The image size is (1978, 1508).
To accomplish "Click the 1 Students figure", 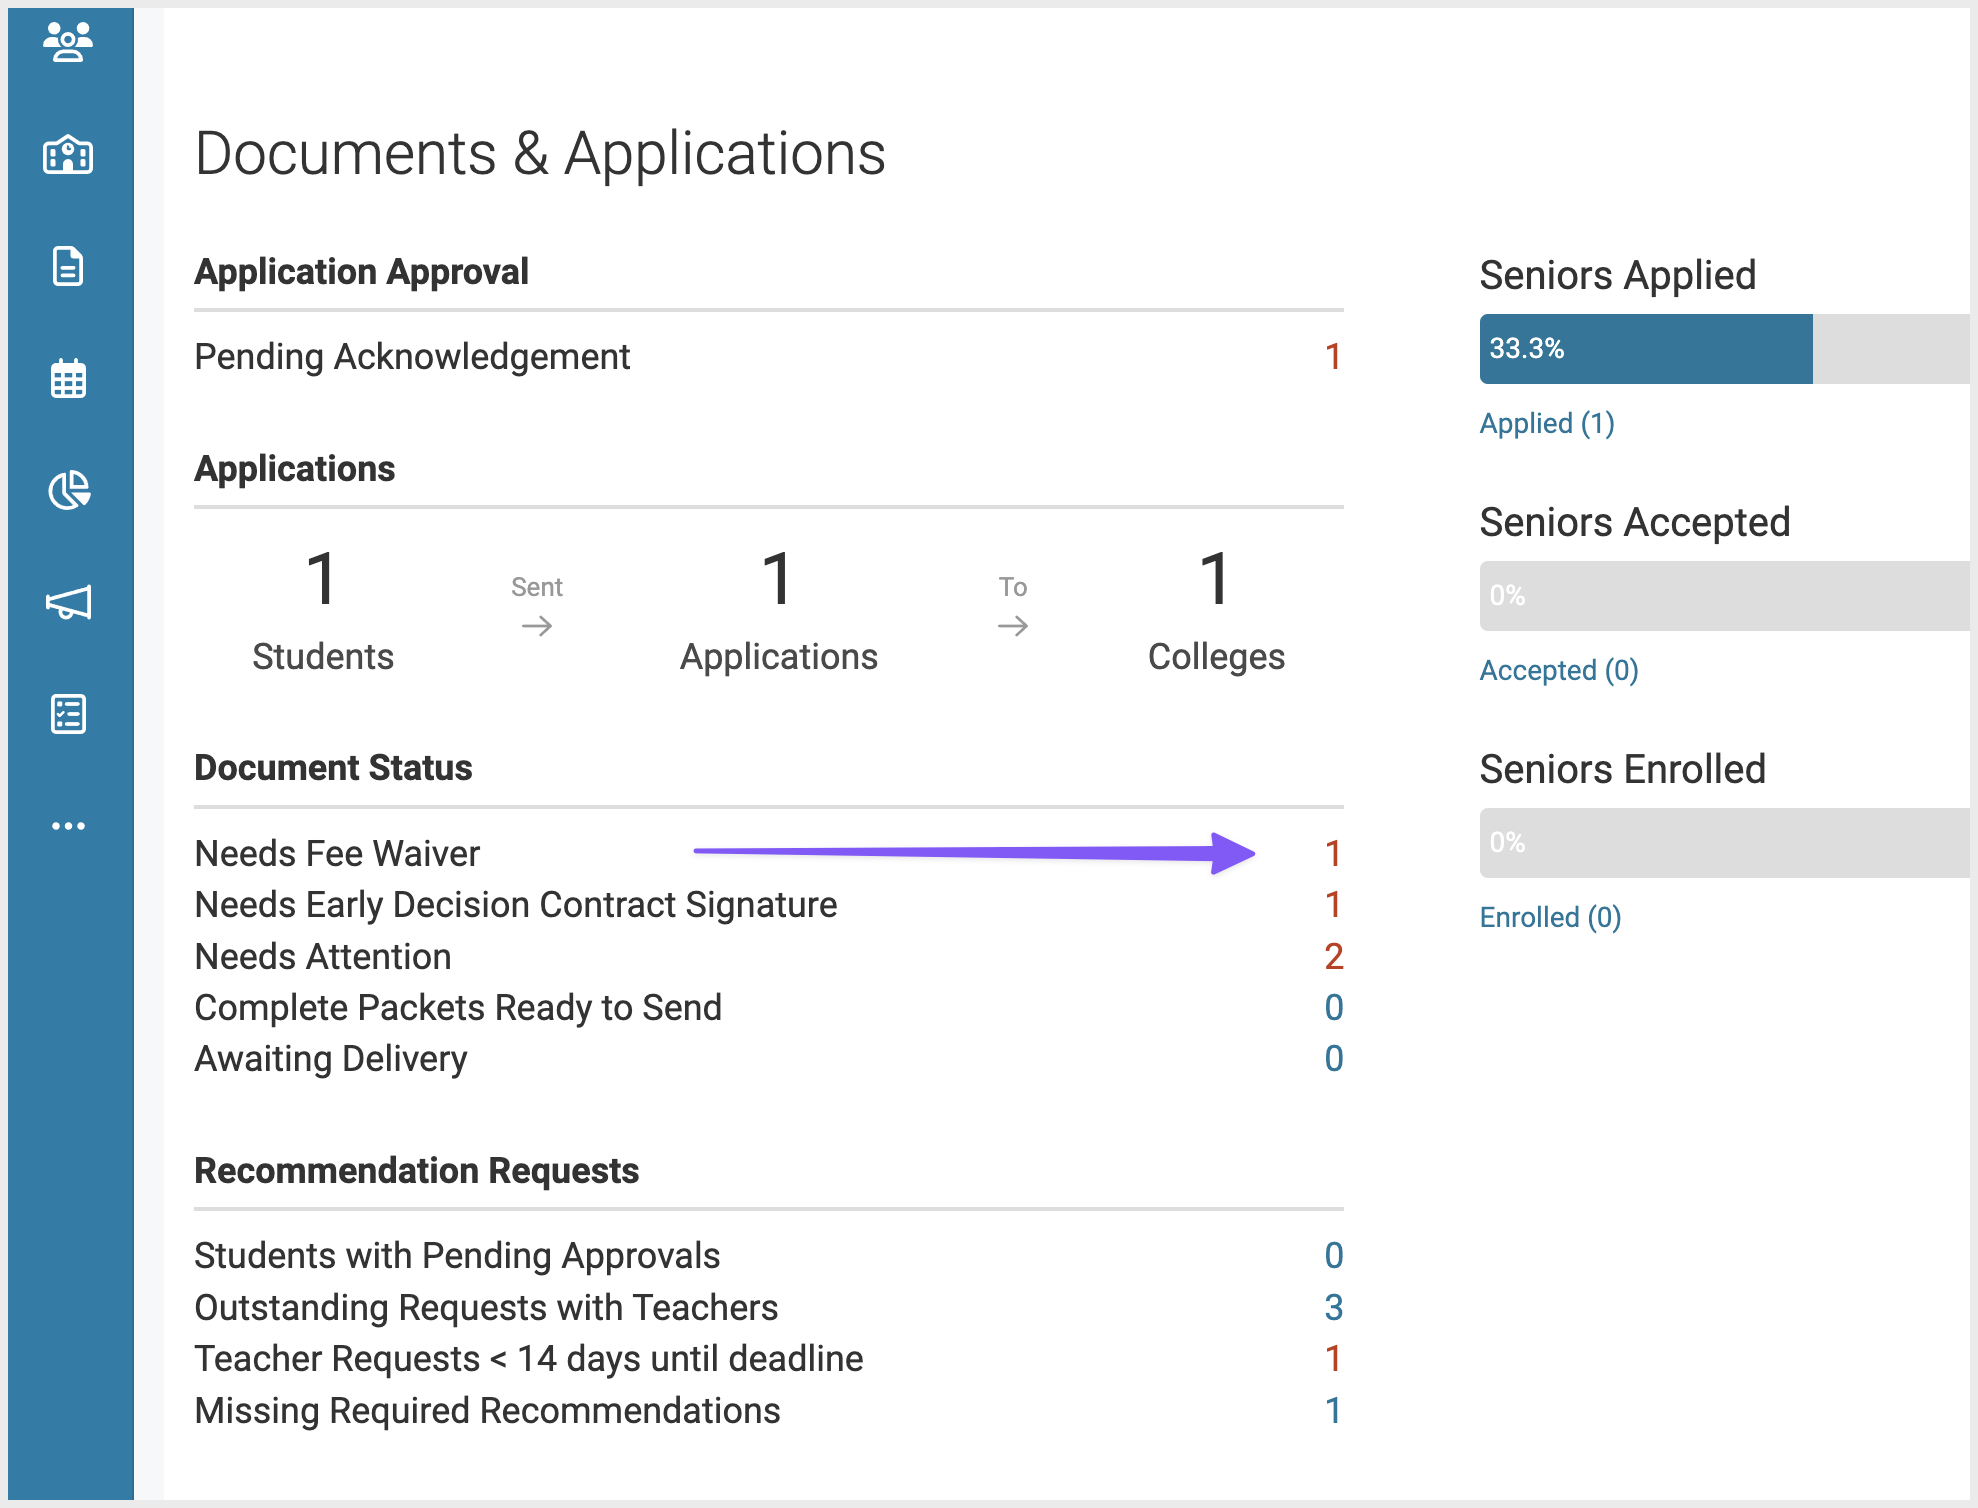I will coord(322,610).
